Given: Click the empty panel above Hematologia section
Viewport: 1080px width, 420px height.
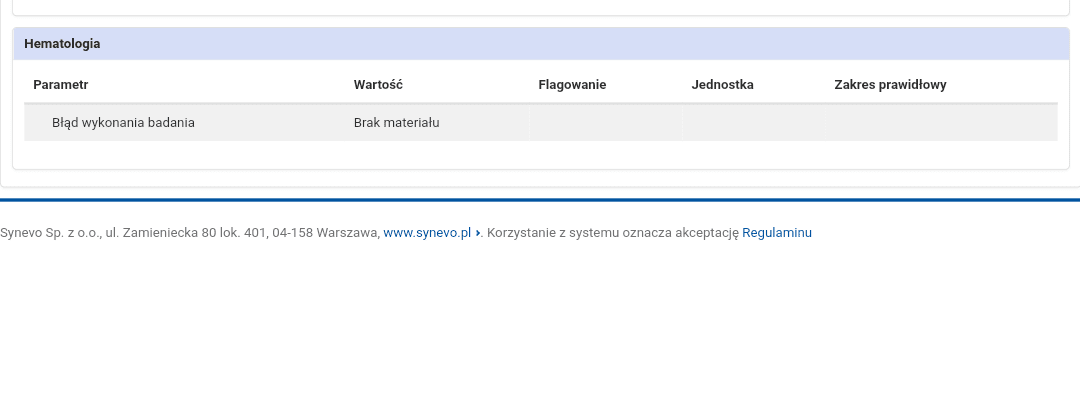Looking at the screenshot, I should point(540,6).
